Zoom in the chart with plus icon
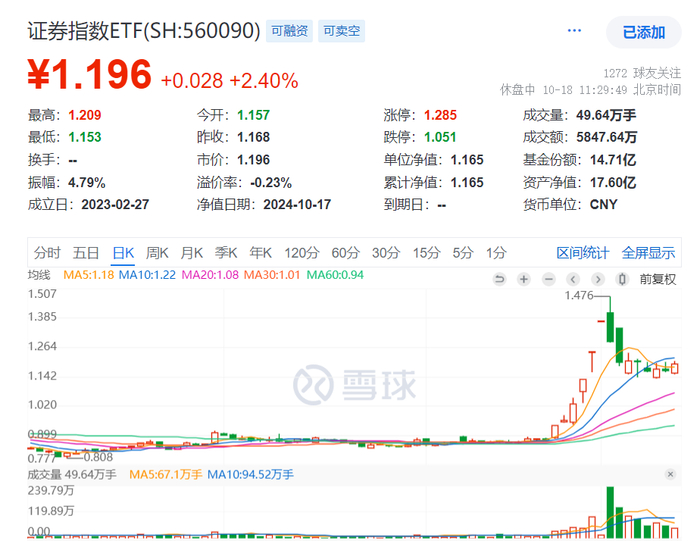 pos(524,279)
